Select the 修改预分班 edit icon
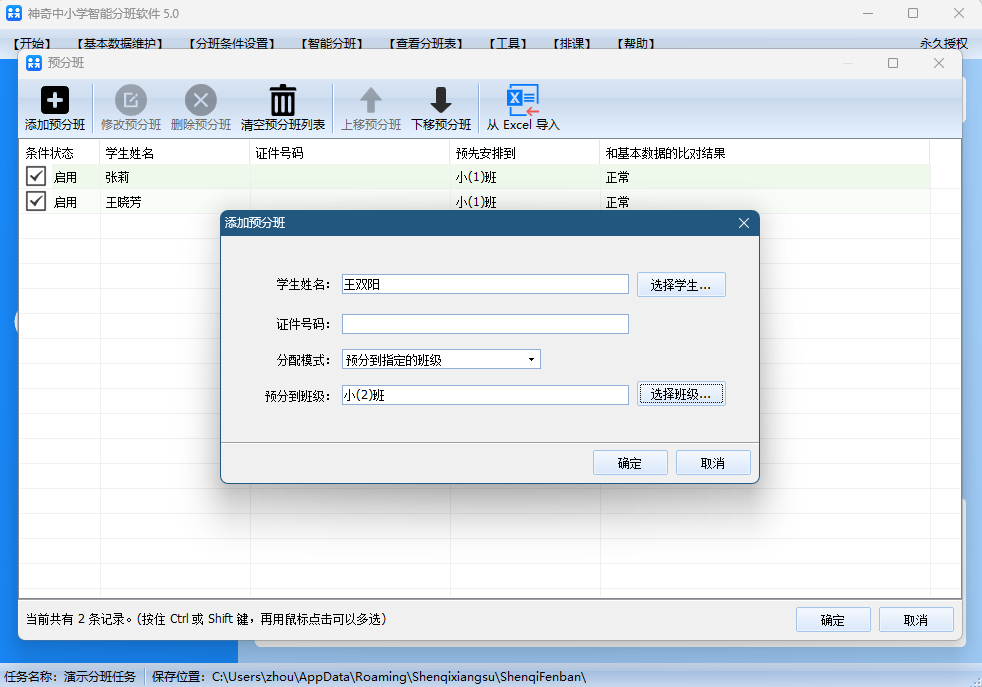This screenshot has width=982, height=687. (130, 99)
